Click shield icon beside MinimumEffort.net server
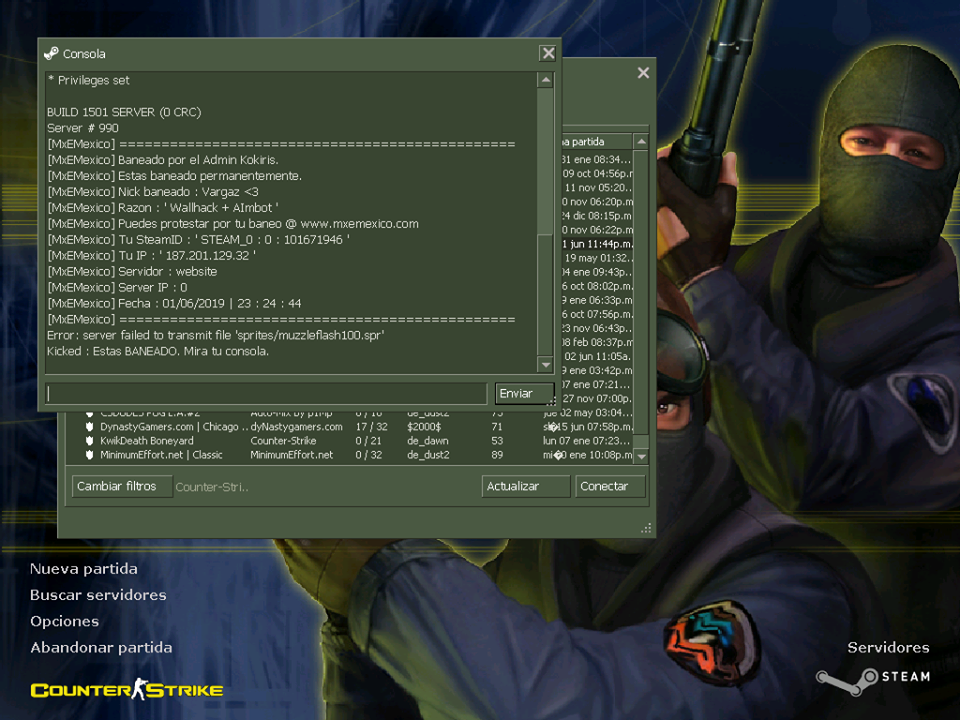This screenshot has width=960, height=720. tap(89, 455)
